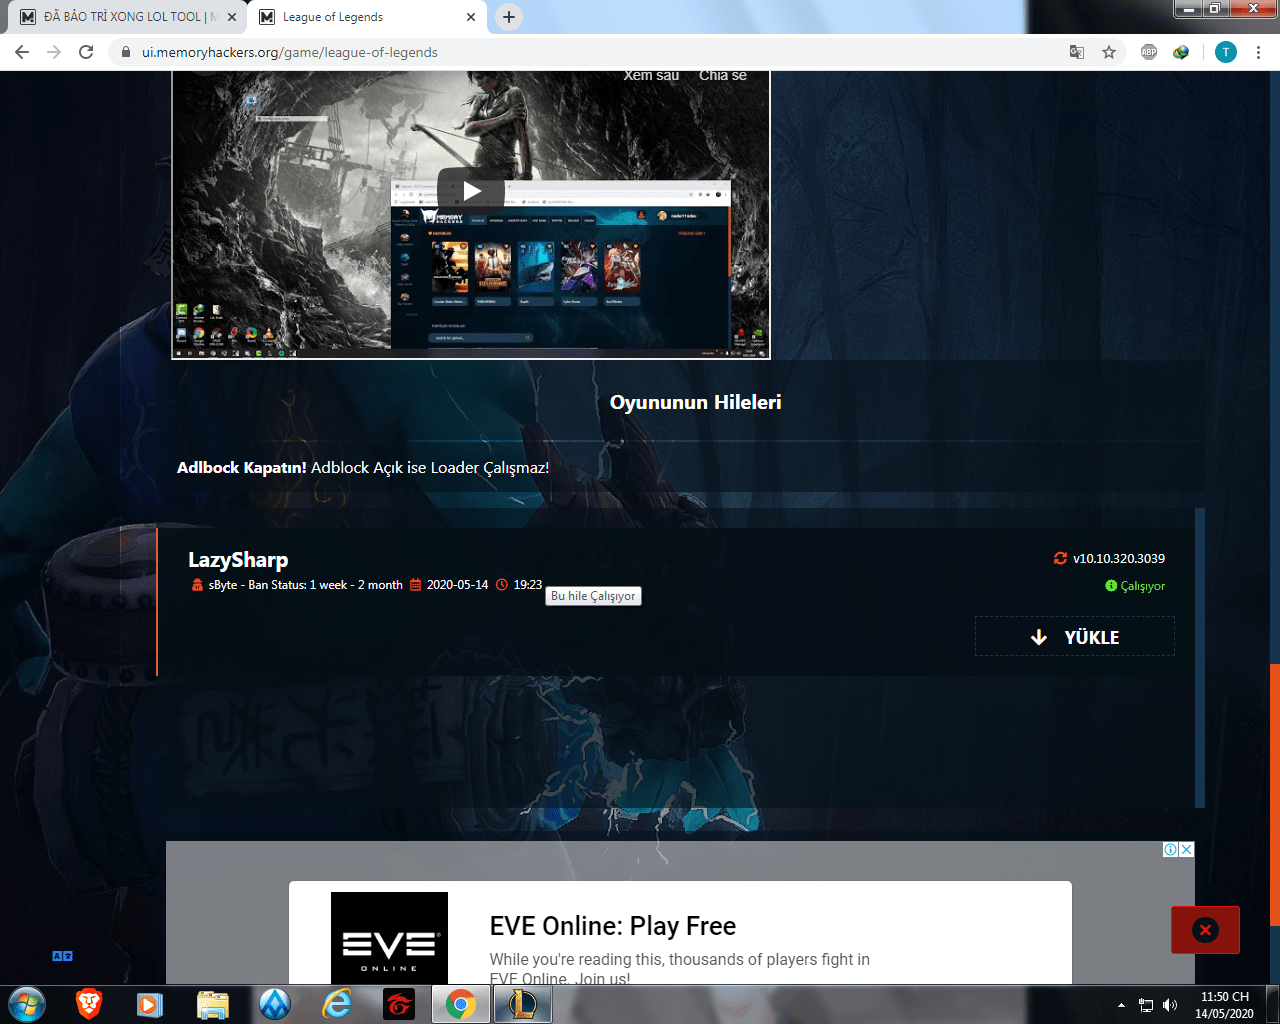Play the embedded video preview
Viewport: 1280px width, 1024px height.
pos(471,191)
